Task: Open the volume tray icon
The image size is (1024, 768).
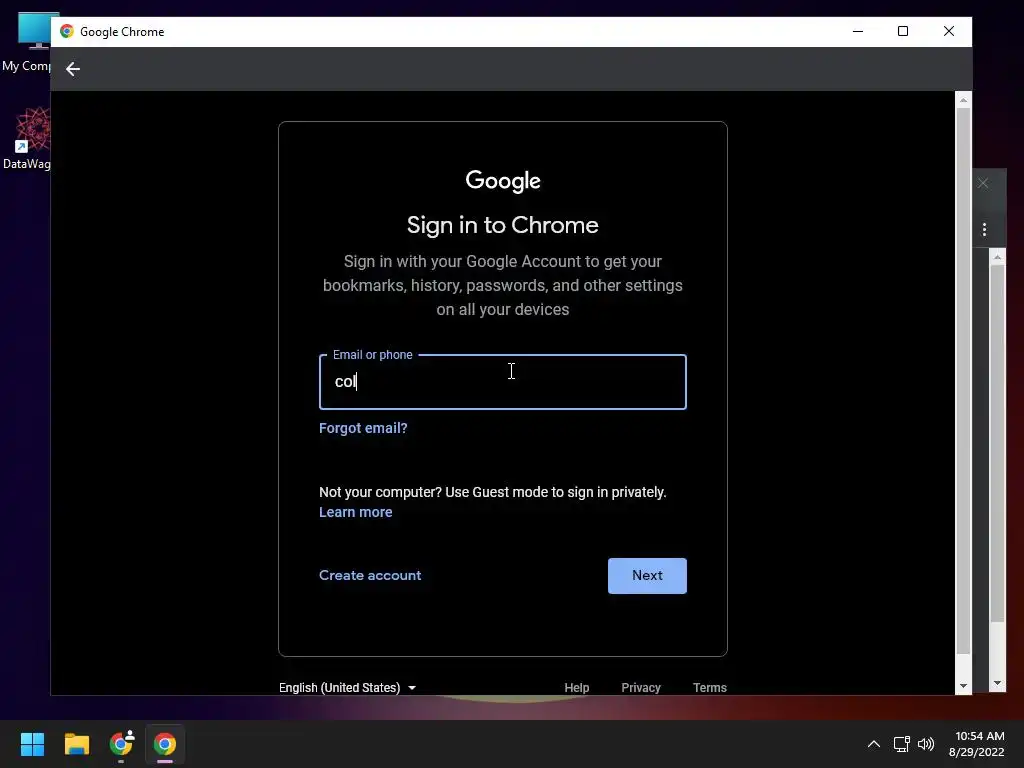Action: pos(925,744)
